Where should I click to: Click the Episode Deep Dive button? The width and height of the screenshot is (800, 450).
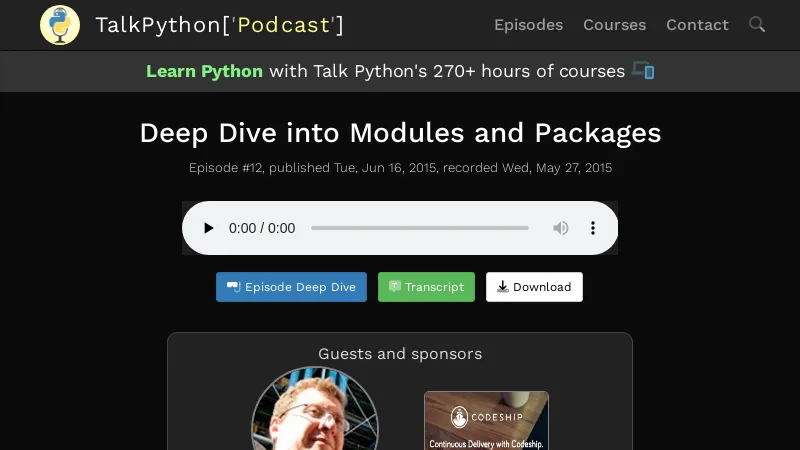[291, 287]
